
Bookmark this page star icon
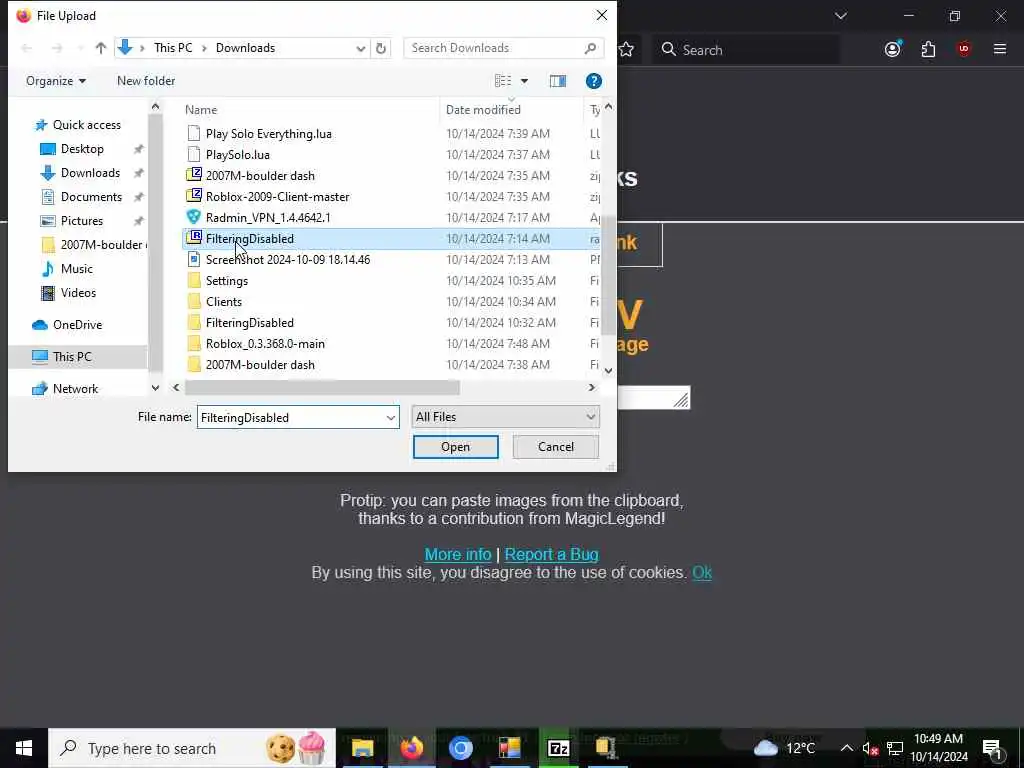pyautogui.click(x=626, y=49)
